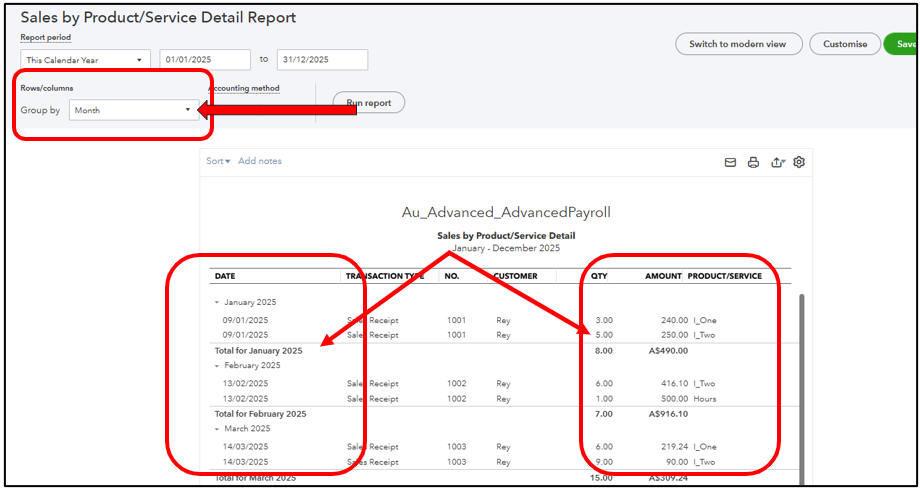Open the Group by Month dropdown

click(134, 110)
